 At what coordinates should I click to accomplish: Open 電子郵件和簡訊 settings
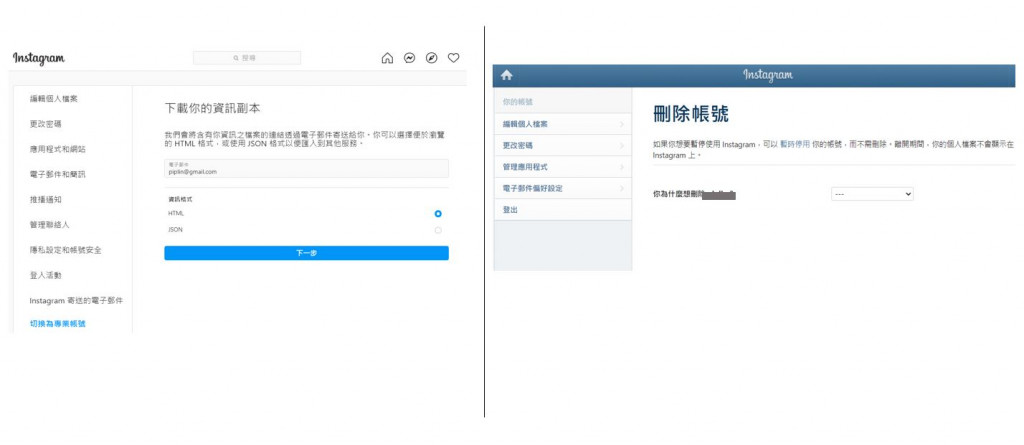(x=57, y=174)
